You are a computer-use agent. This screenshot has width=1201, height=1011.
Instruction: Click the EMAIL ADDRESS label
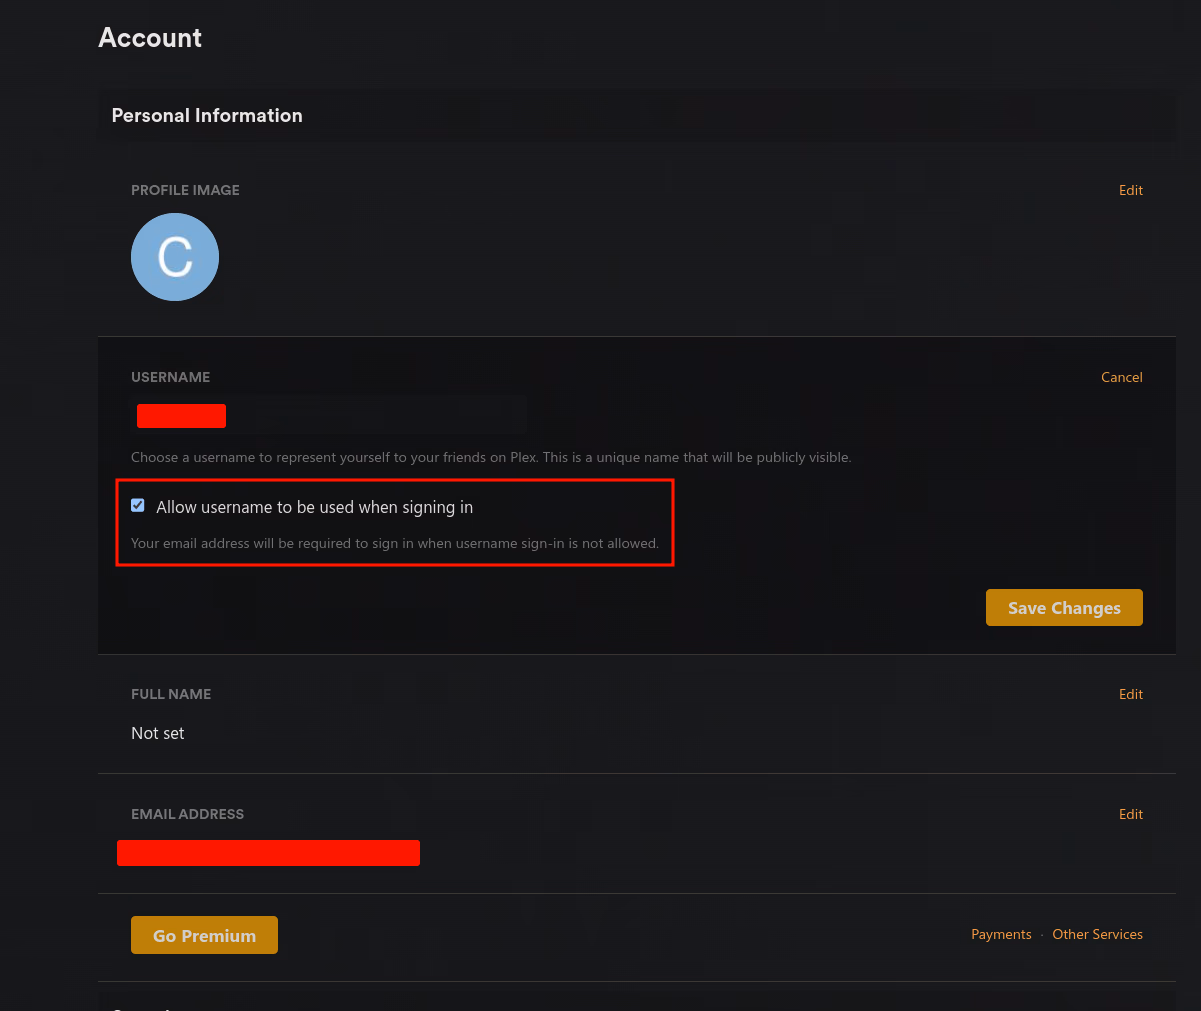click(x=187, y=814)
